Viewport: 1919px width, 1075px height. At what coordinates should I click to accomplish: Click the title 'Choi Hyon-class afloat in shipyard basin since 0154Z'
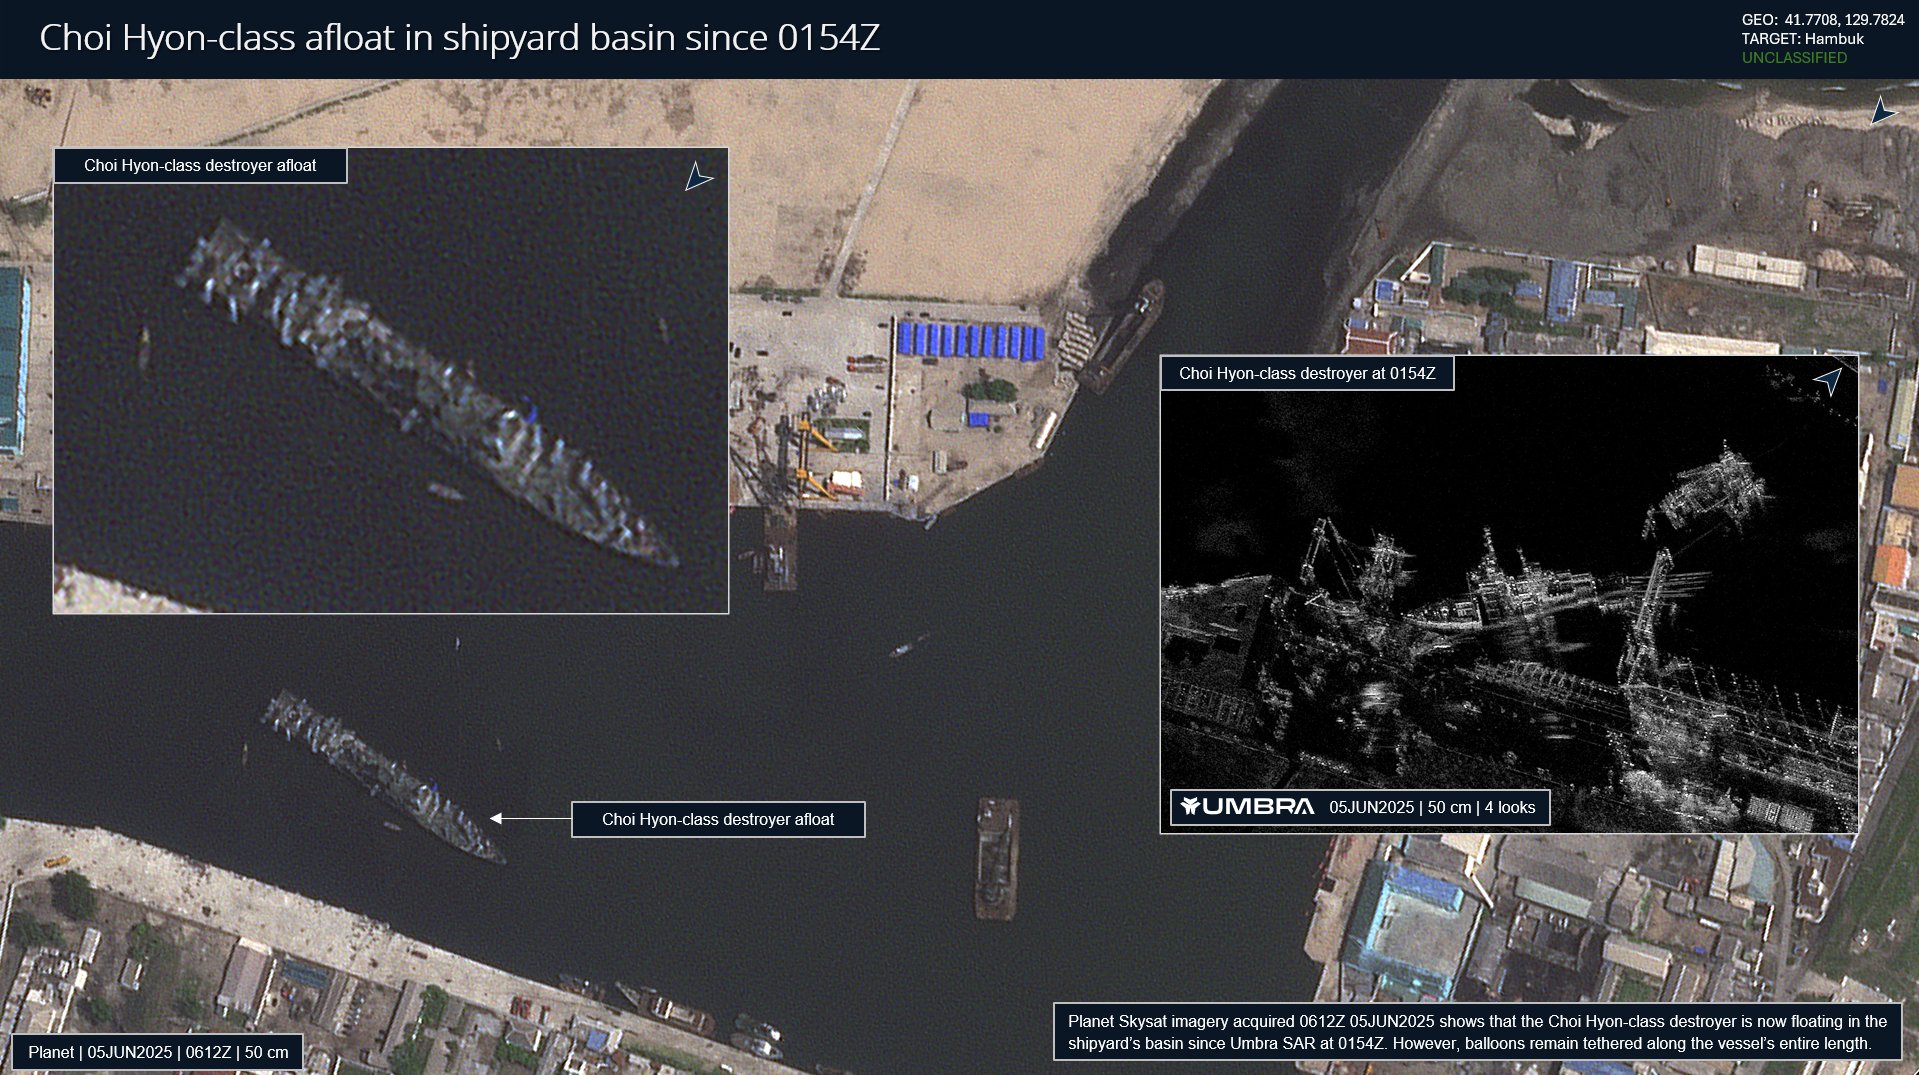coord(459,38)
